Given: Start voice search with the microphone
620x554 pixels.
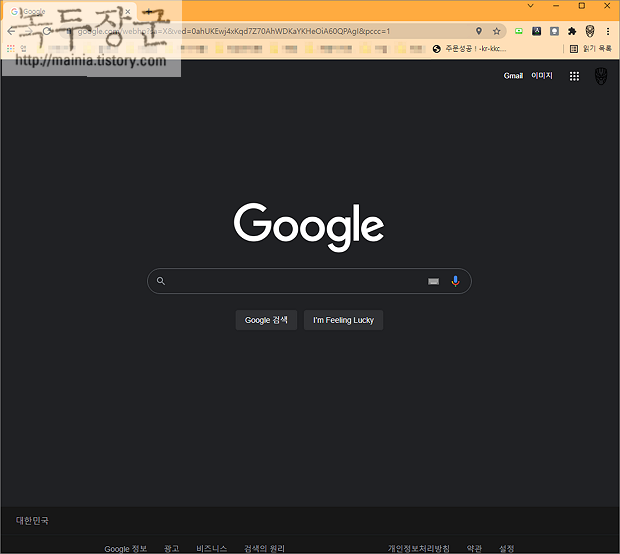Looking at the screenshot, I should pyautogui.click(x=456, y=281).
